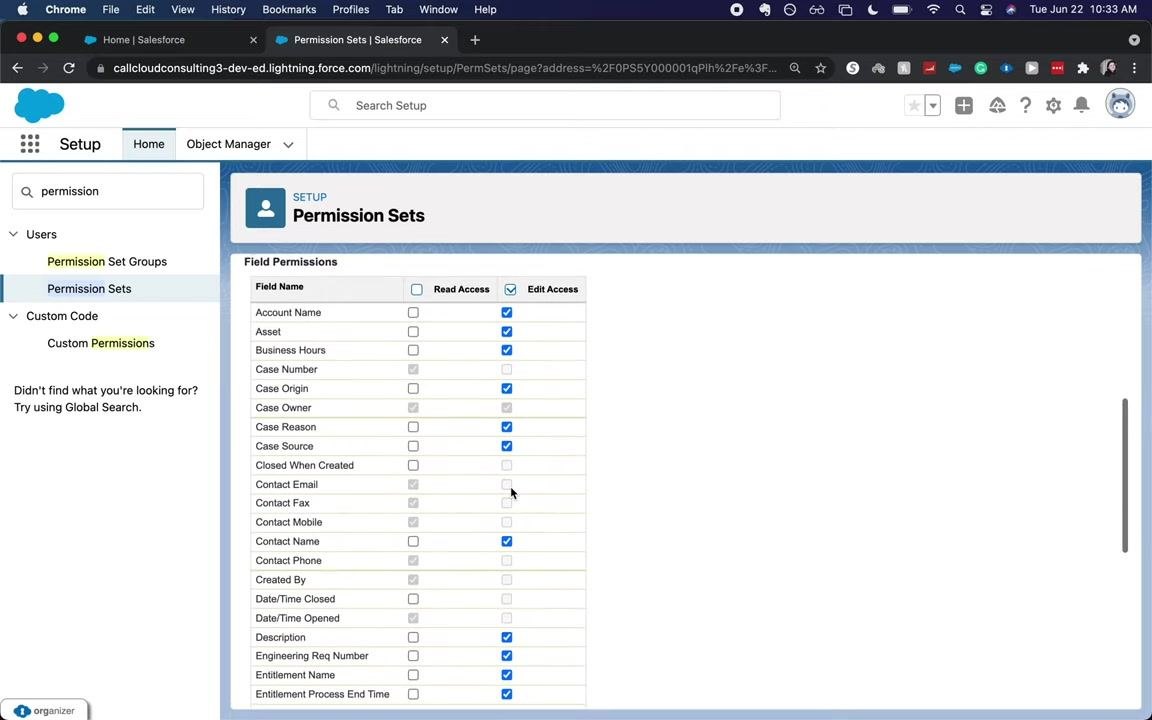Viewport: 1152px width, 720px height.
Task: Click the Chrome address bar URL
Action: 444,68
